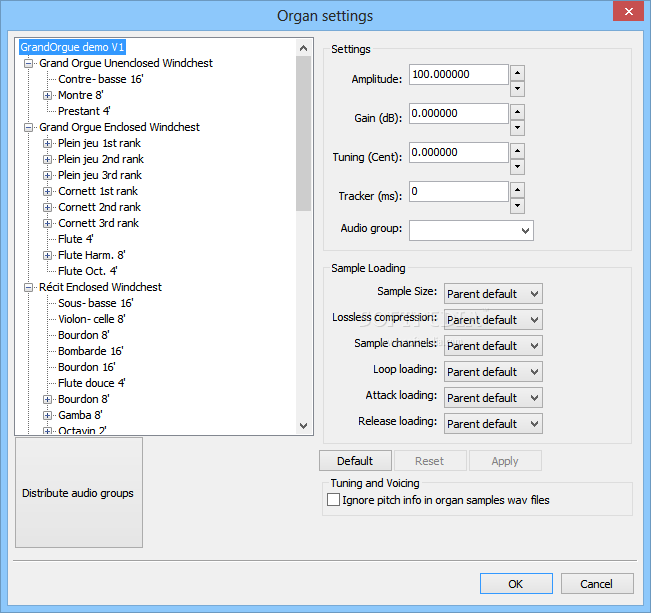Select Flute Oct. 4' tree item

88,271
